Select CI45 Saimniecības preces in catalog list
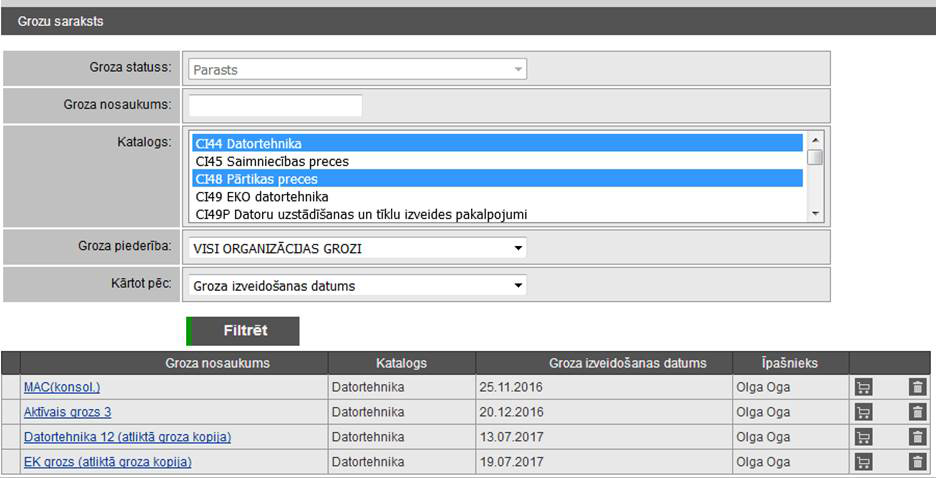This screenshot has height=478, width=936. tap(272, 161)
